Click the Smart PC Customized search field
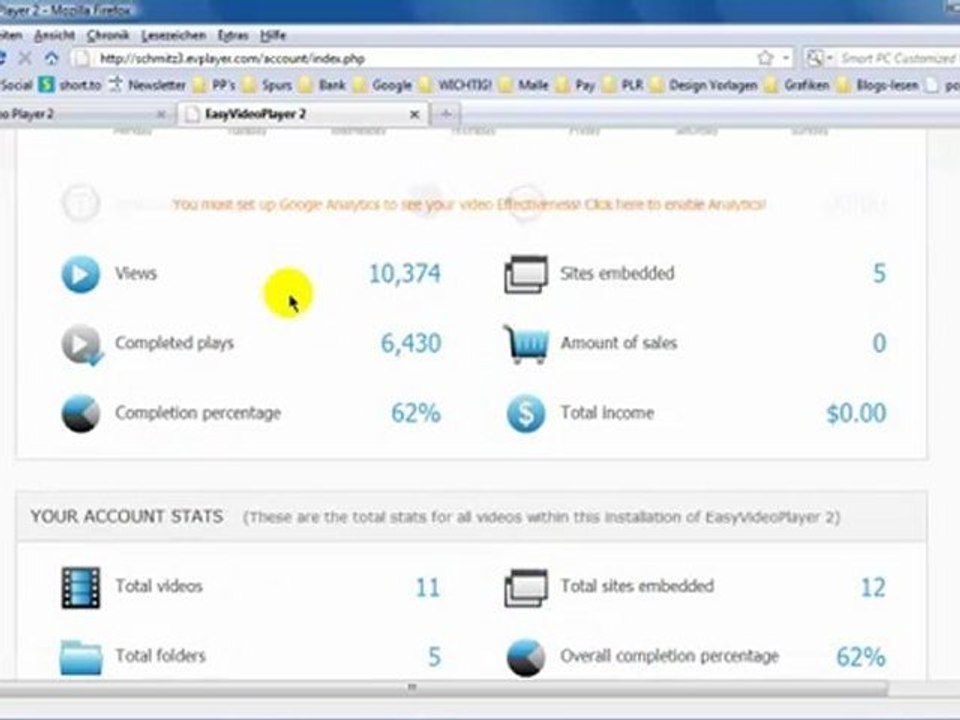Viewport: 960px width, 720px height. [x=898, y=59]
